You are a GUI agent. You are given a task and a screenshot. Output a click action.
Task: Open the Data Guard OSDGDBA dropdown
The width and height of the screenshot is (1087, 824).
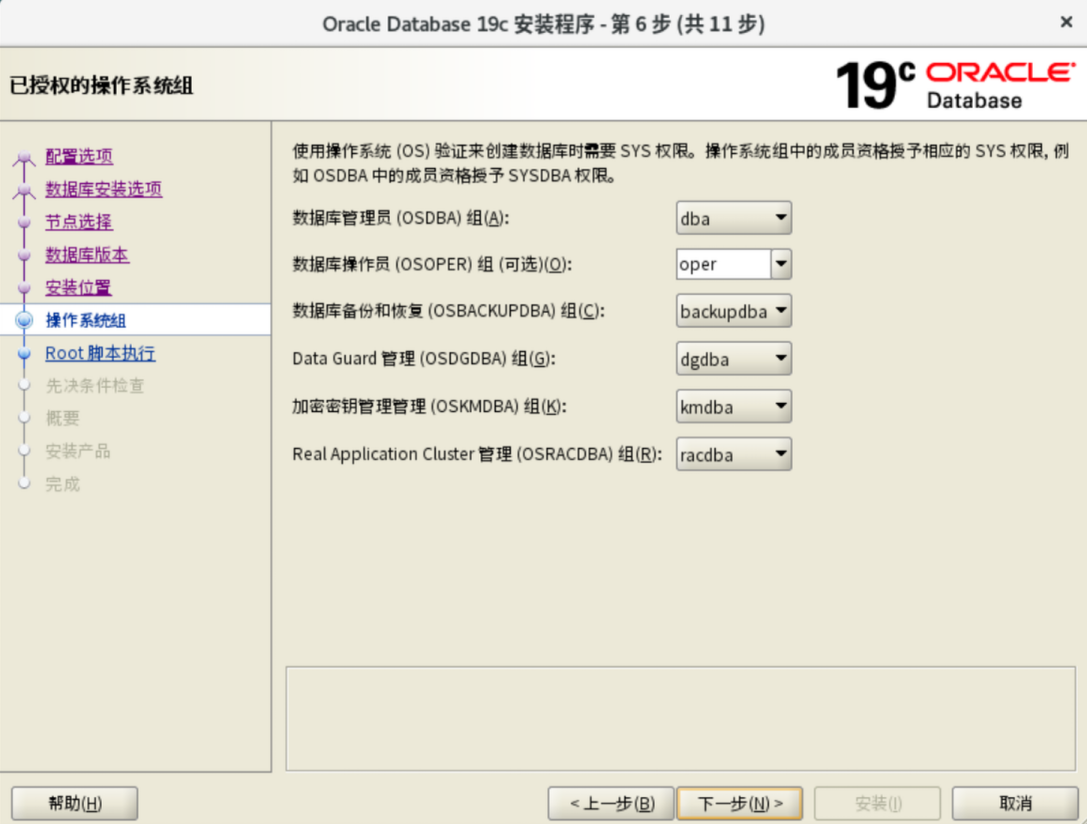coord(734,359)
